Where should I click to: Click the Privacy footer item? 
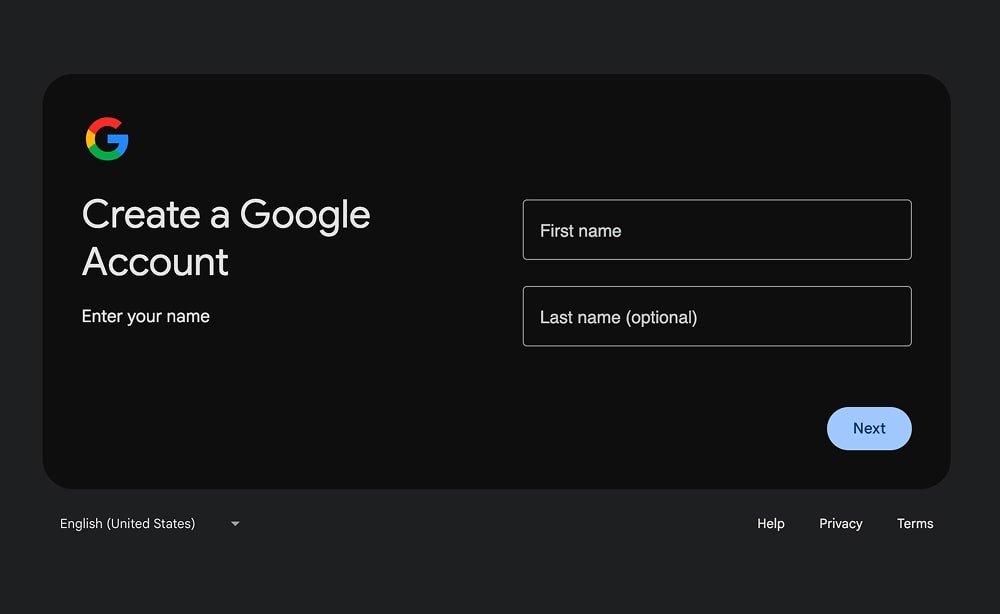841,523
